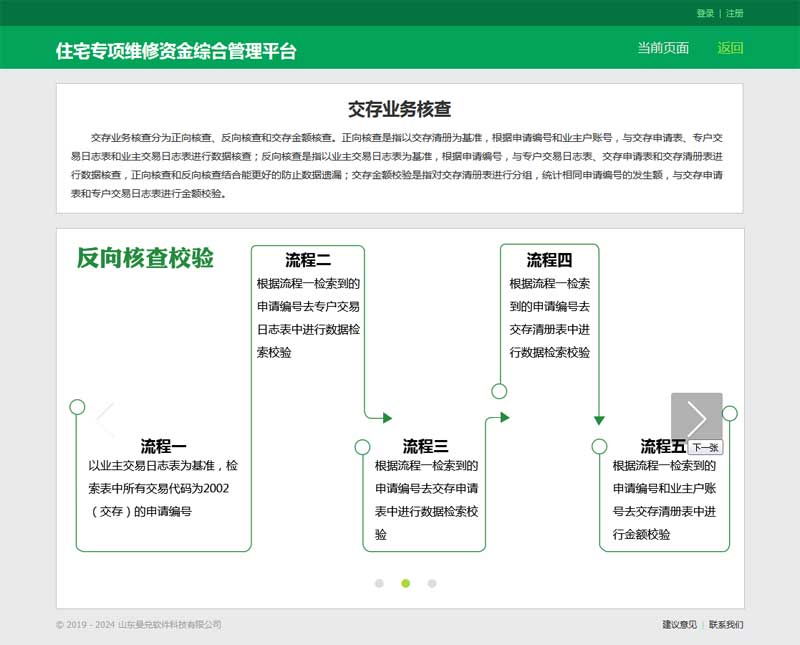Open the 当前页面 navigation item

point(663,48)
